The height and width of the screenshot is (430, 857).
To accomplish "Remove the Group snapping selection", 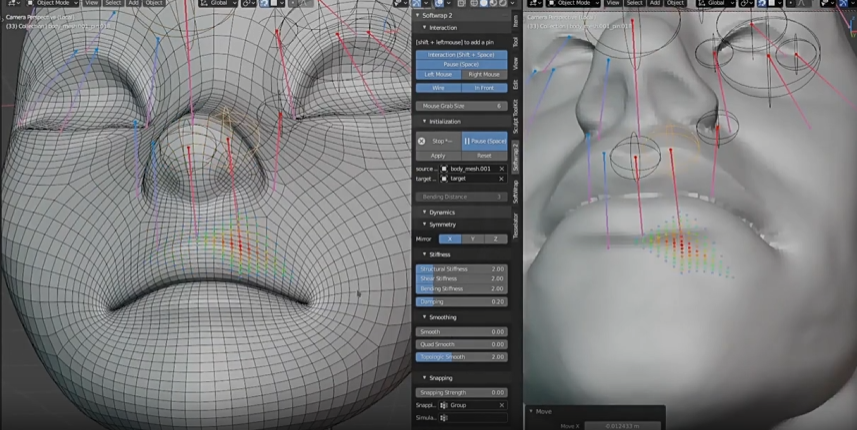I will click(x=501, y=405).
